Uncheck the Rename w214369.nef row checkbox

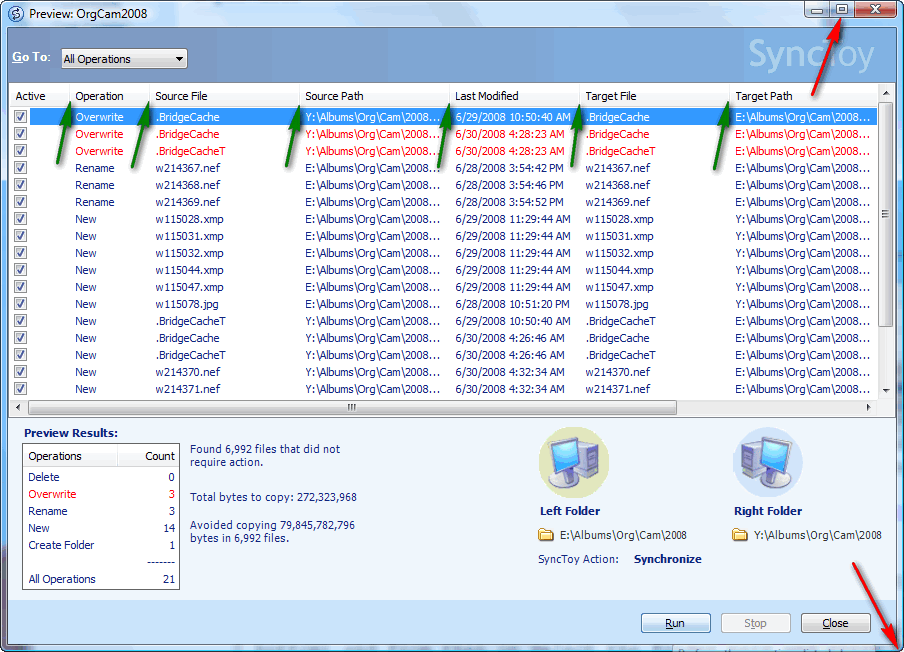pyautogui.click(x=21, y=202)
